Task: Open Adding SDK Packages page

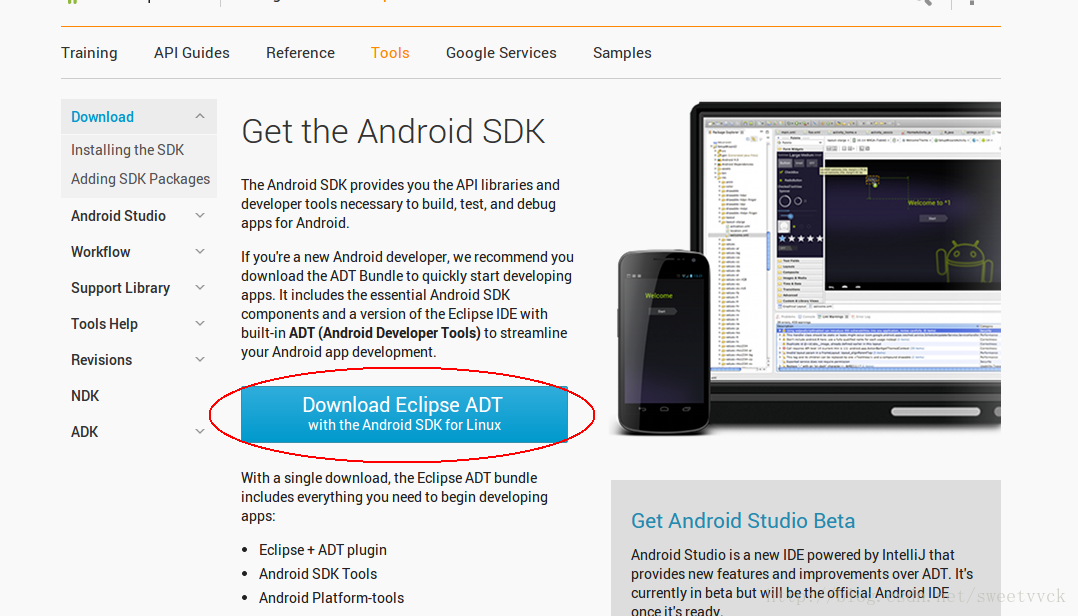Action: [x=140, y=179]
